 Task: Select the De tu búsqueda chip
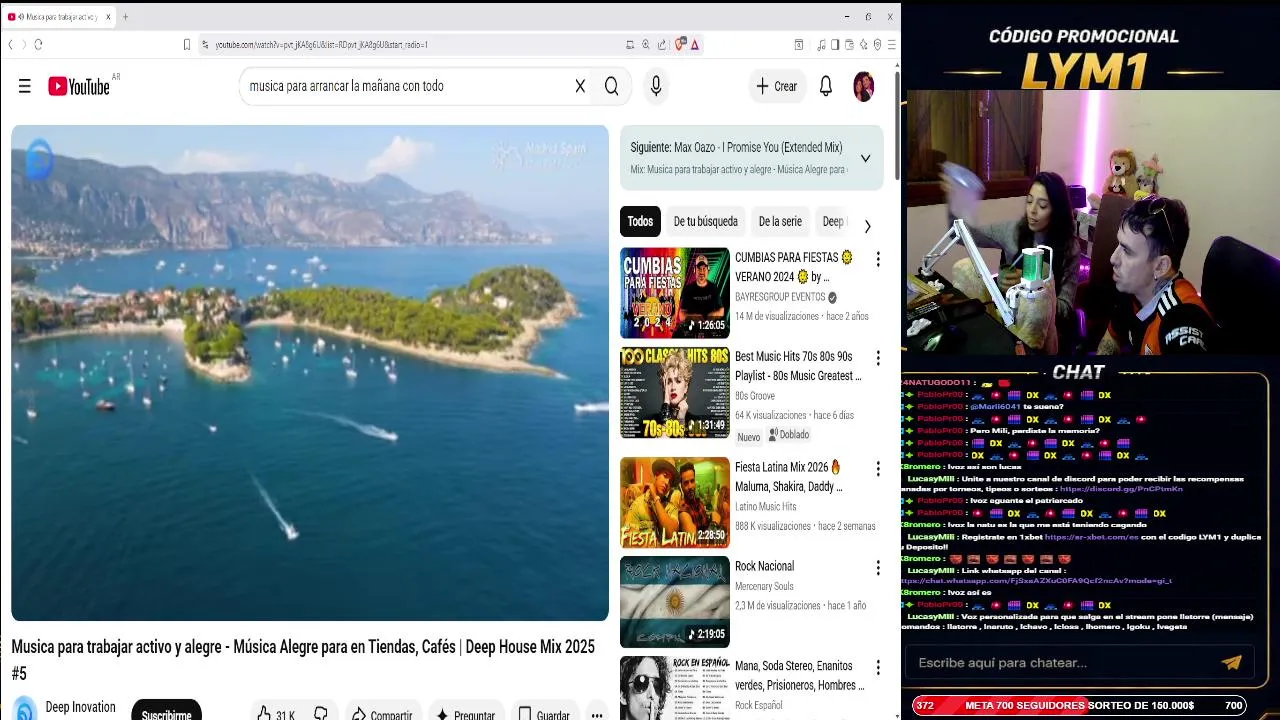tap(705, 222)
